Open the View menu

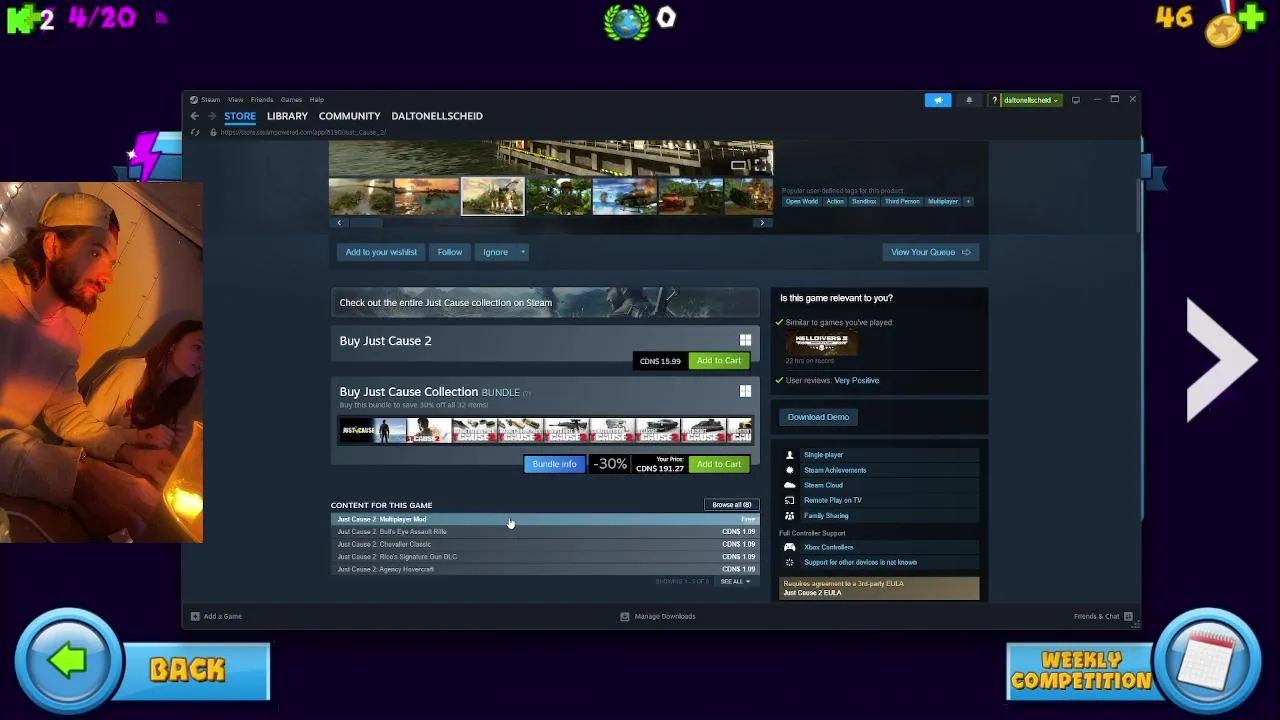click(235, 100)
